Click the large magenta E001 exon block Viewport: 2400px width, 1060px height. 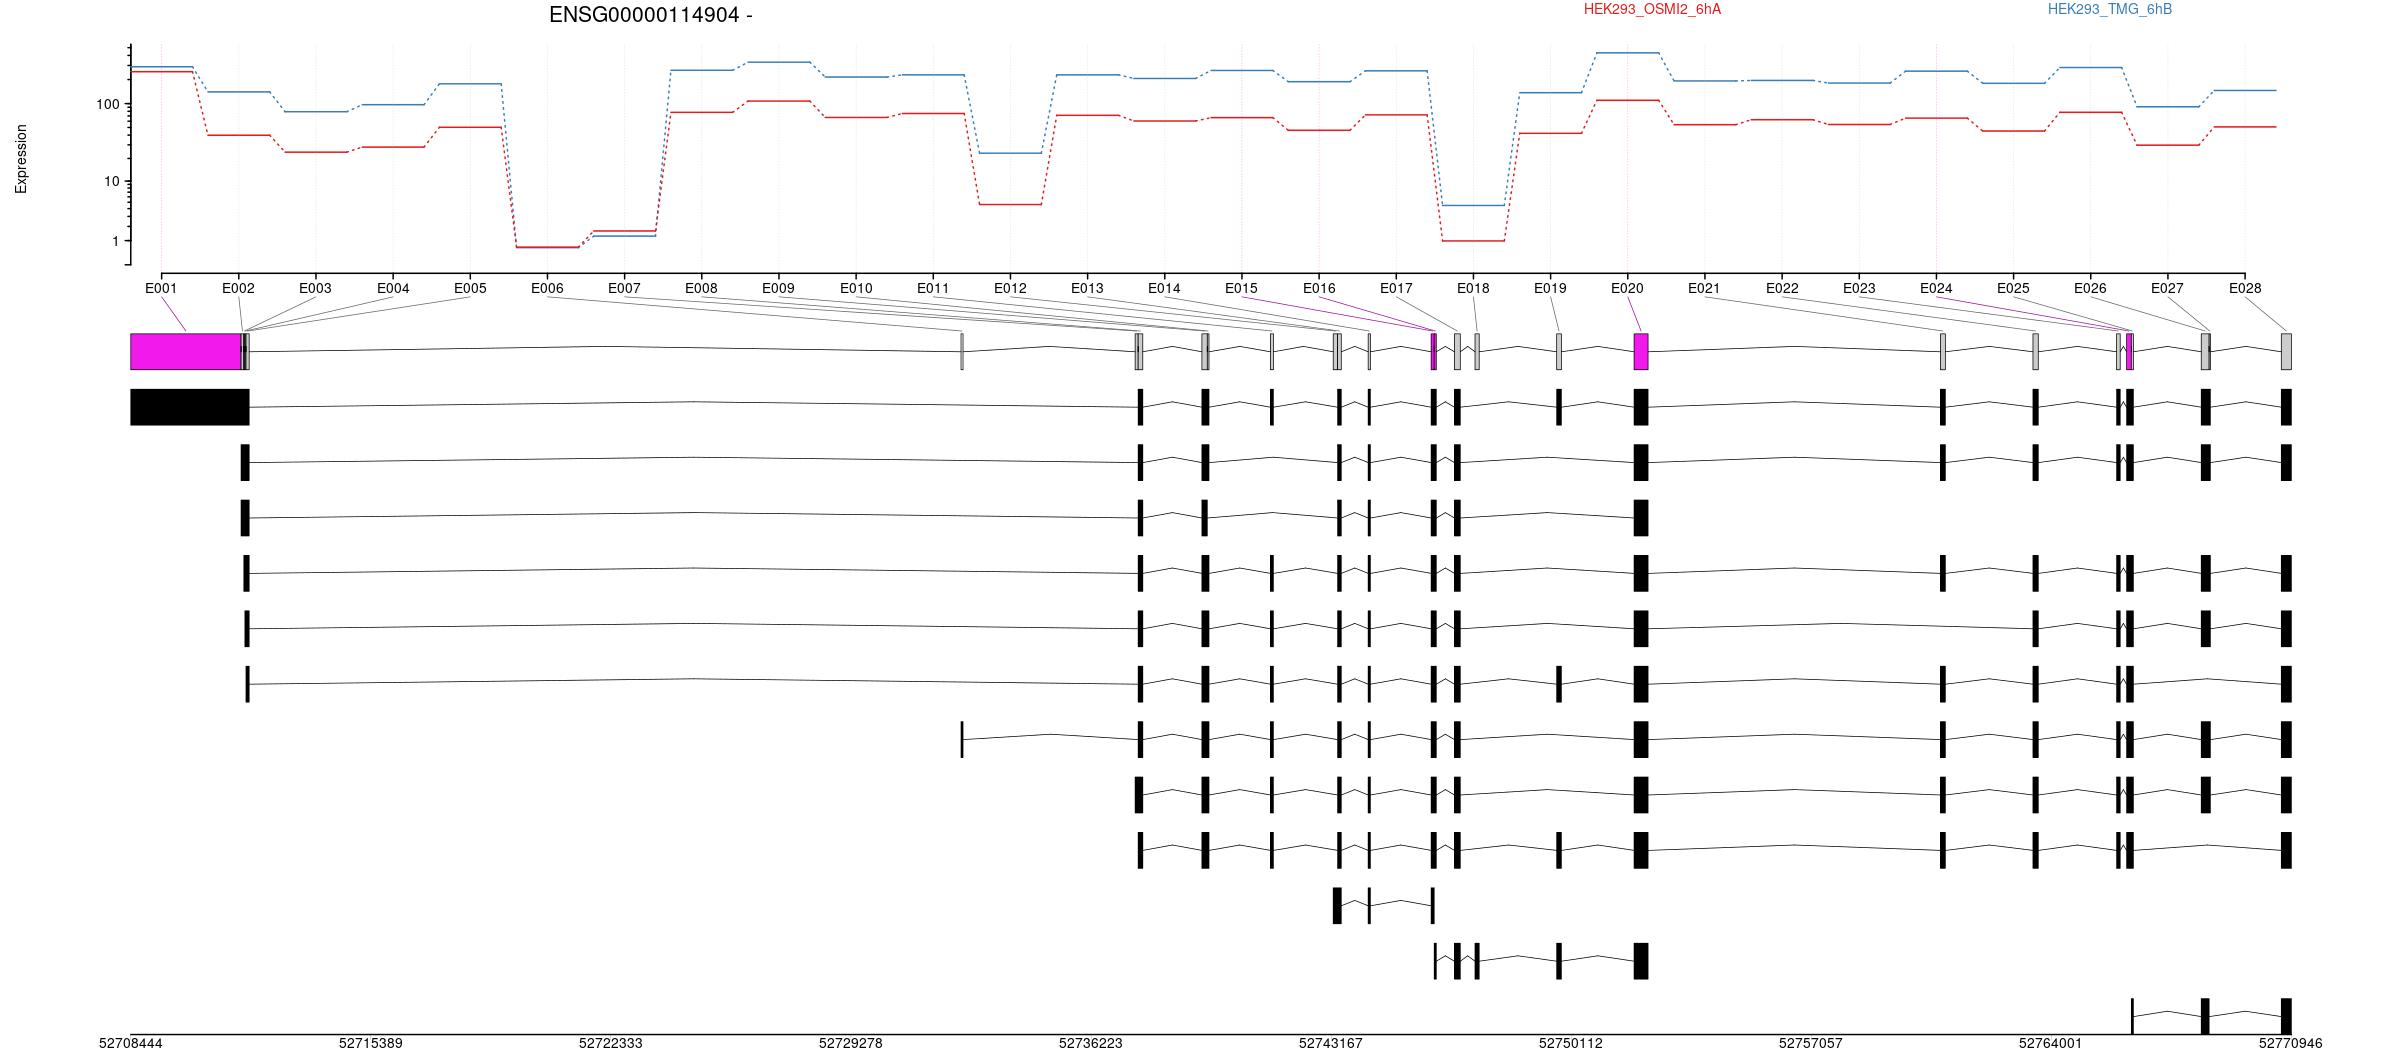(x=186, y=351)
